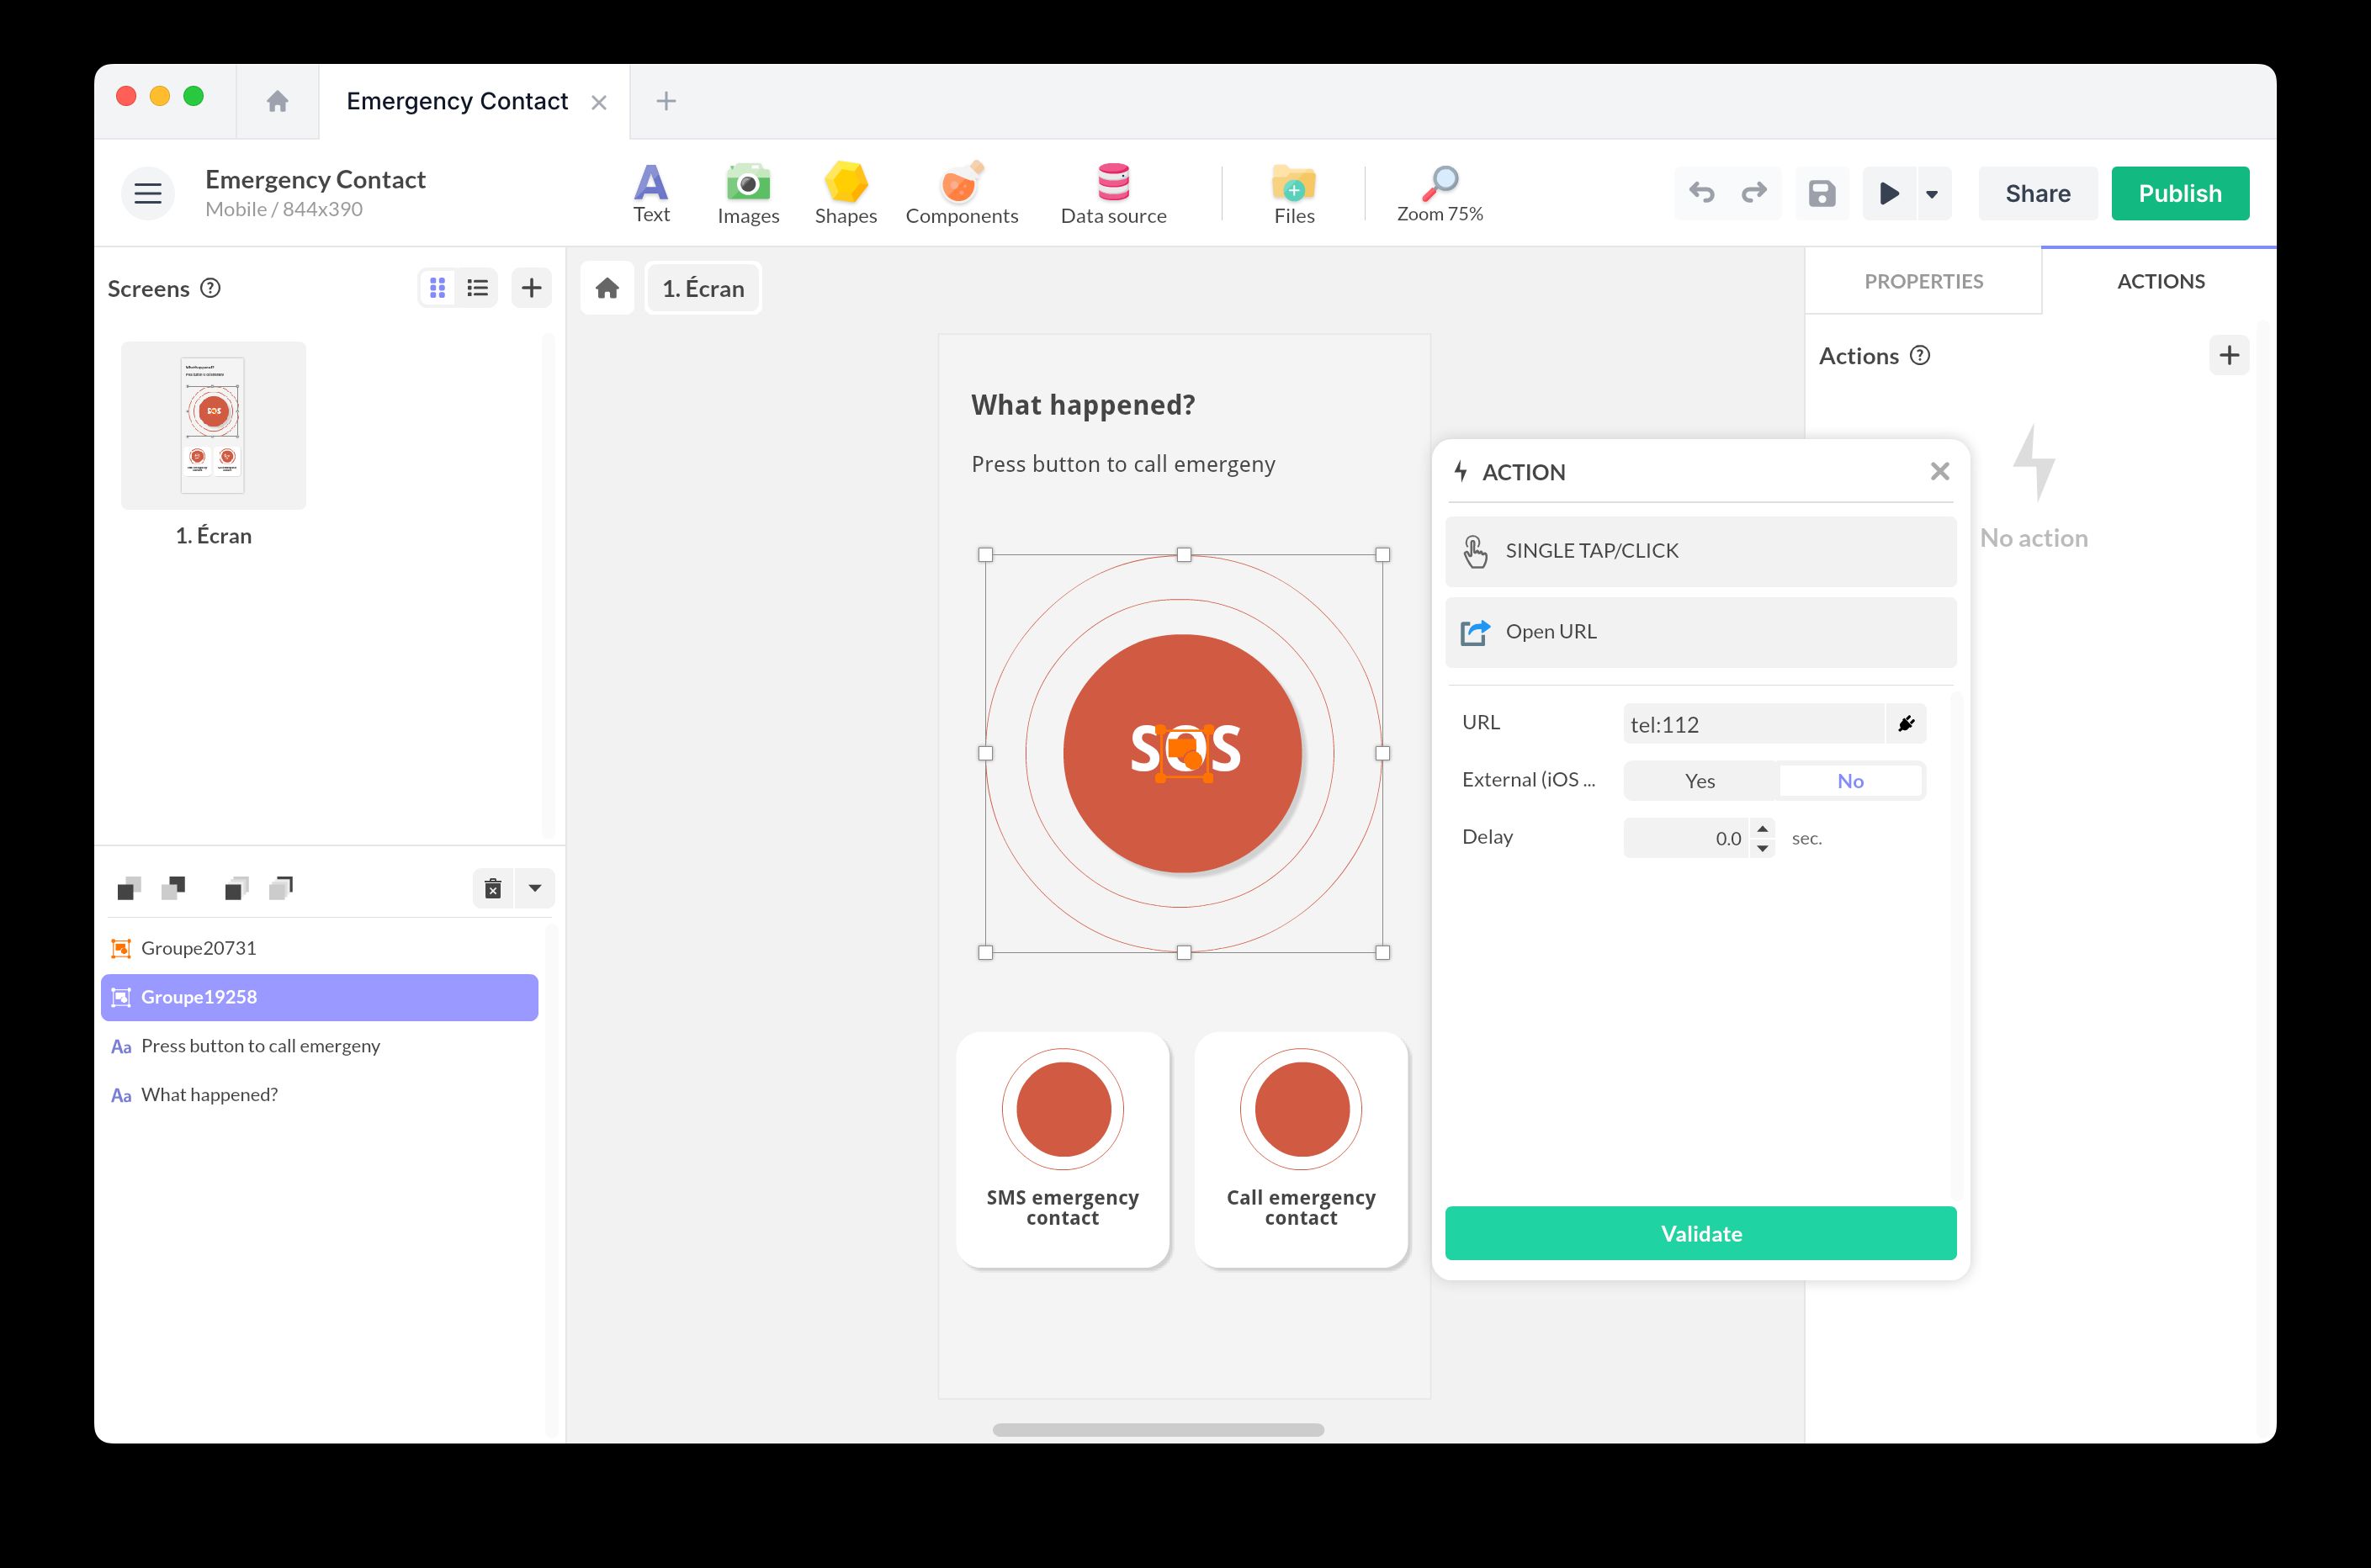Set External iOS option to Yes

tap(1699, 781)
